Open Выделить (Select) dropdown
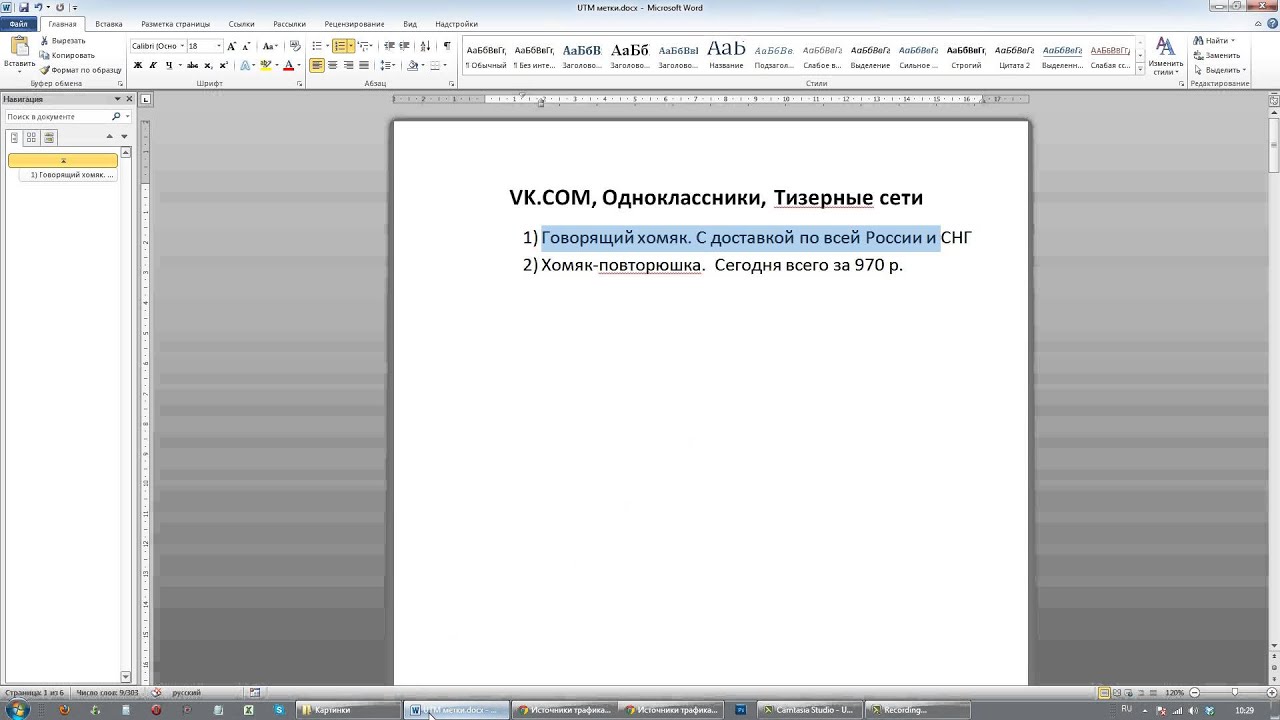 pyautogui.click(x=1220, y=70)
